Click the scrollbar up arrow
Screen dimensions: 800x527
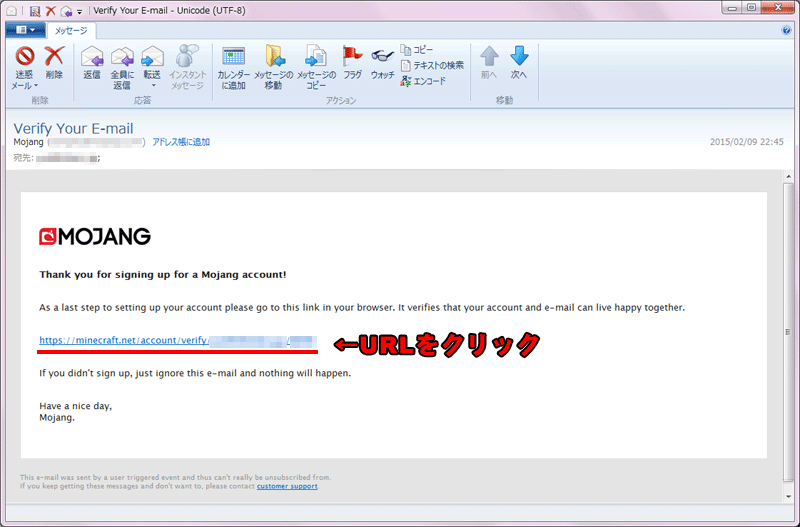coord(789,177)
